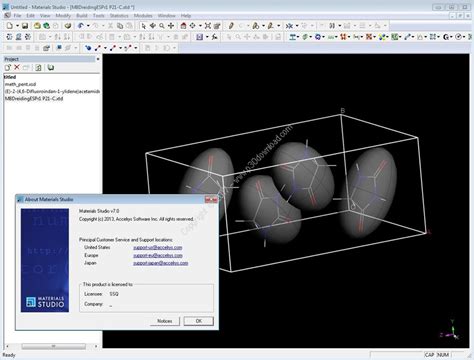474x360 pixels.
Task: Open the Modules menu
Action: tap(143, 16)
